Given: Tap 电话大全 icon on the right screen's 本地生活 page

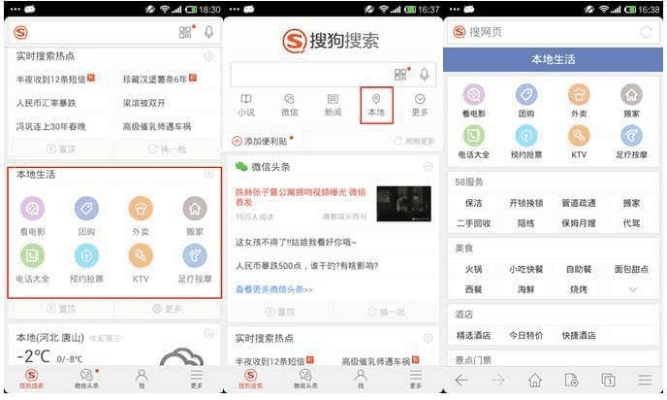Looking at the screenshot, I should [x=474, y=136].
